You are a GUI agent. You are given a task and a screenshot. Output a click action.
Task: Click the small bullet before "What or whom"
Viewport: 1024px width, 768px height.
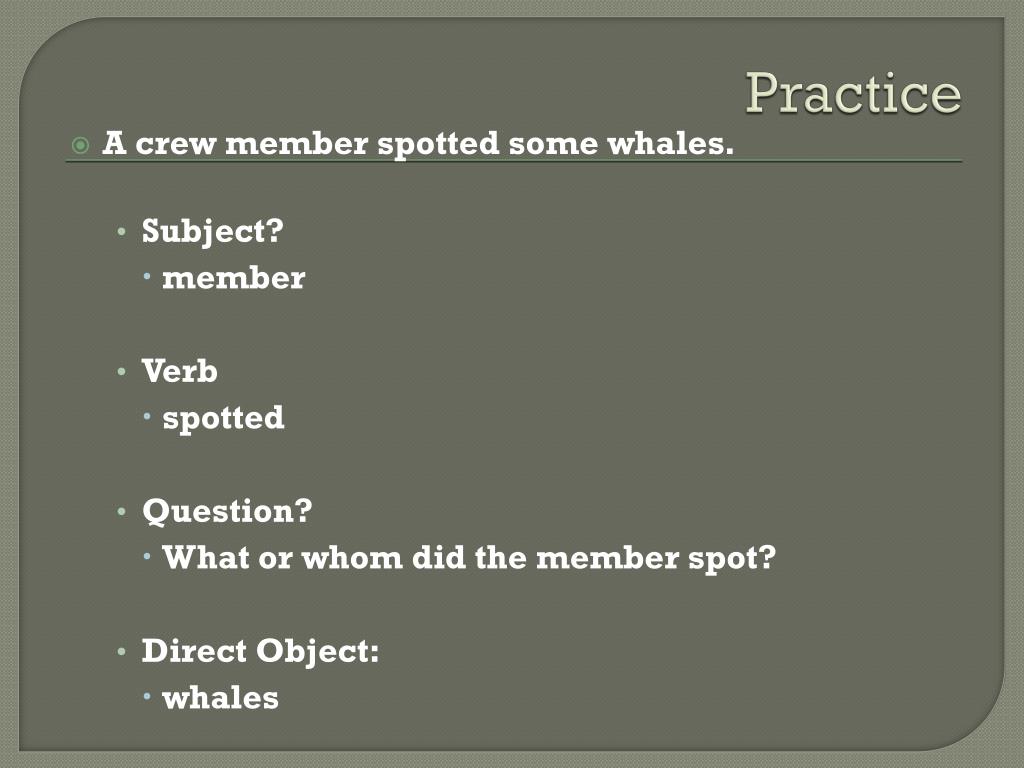(147, 556)
